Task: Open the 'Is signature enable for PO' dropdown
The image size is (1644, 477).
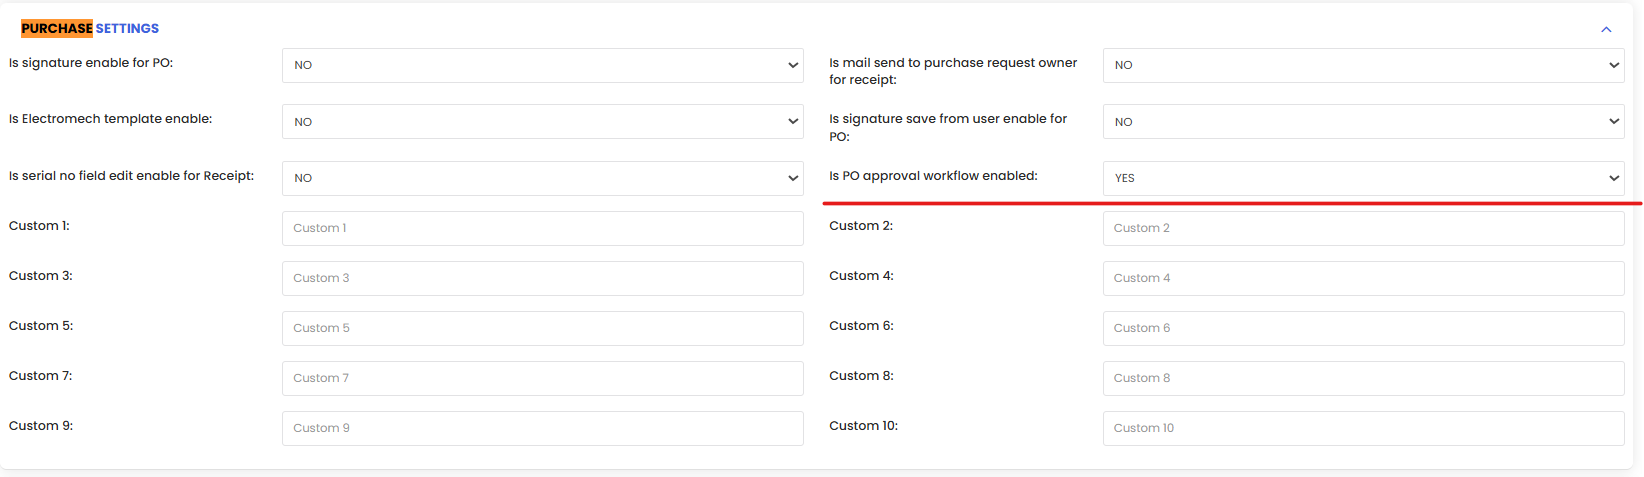Action: [542, 65]
